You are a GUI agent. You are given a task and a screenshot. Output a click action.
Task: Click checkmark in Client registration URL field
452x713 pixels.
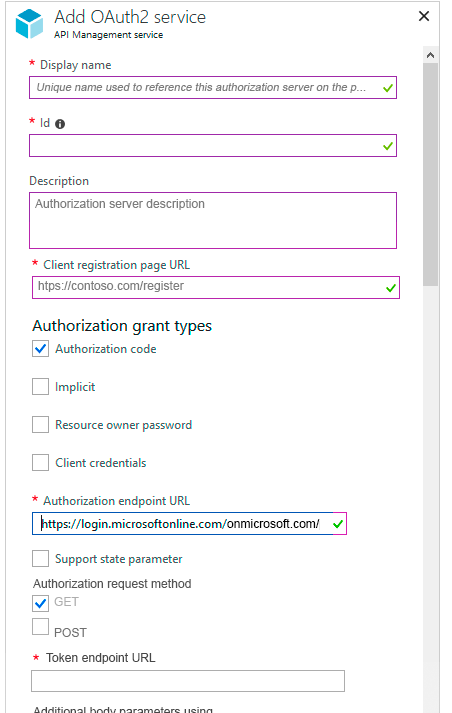tap(390, 288)
